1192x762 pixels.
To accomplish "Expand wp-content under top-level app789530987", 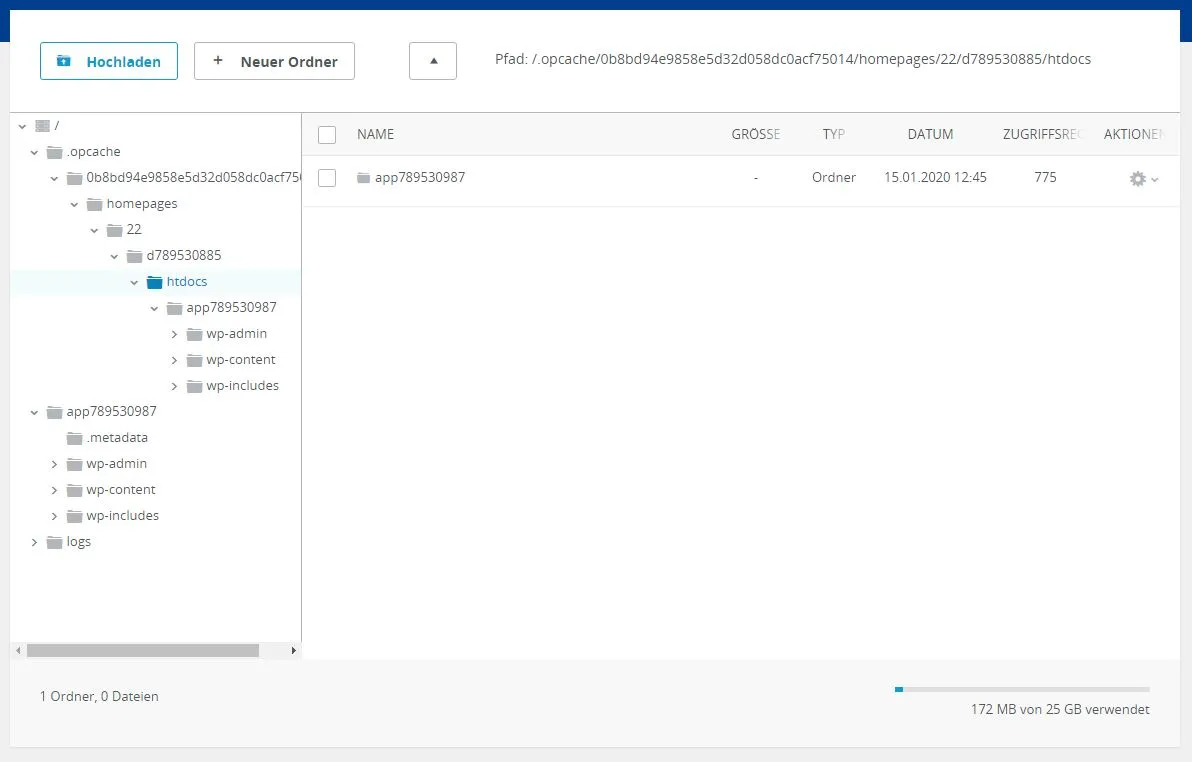I will [54, 491].
